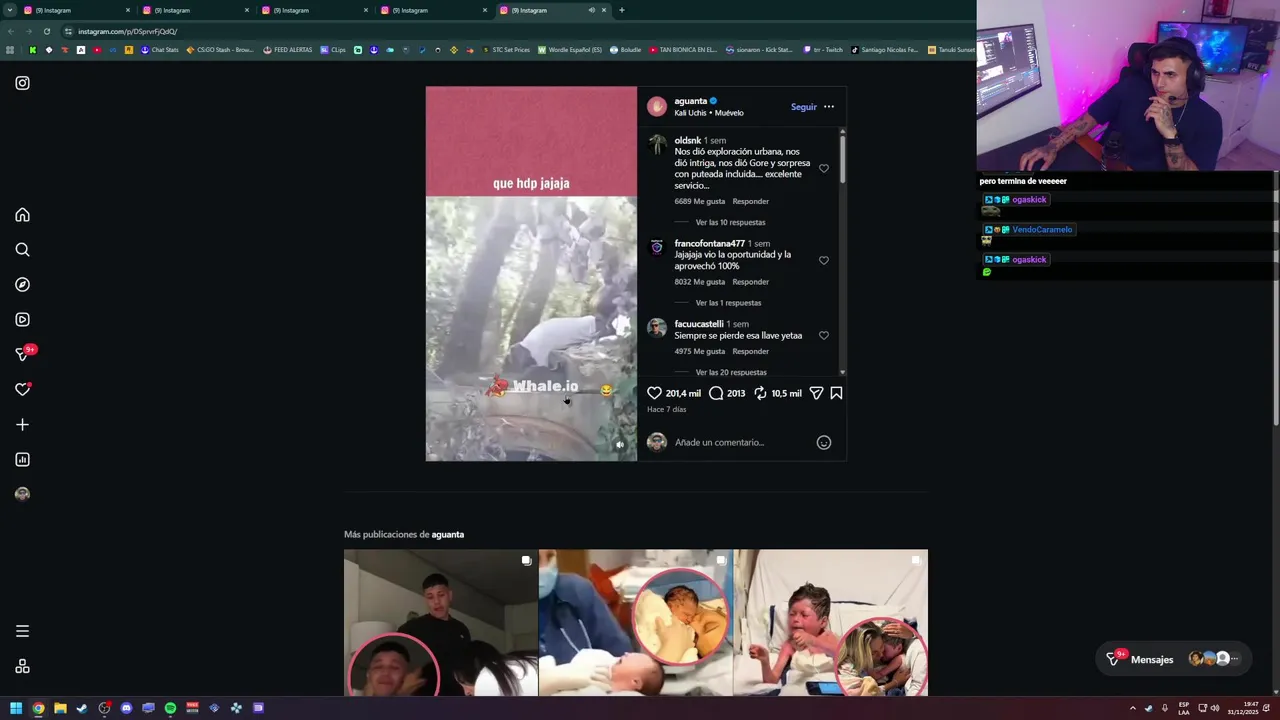This screenshot has width=1280, height=720.
Task: Switch to the fourth Instagram browser tab
Action: click(433, 10)
